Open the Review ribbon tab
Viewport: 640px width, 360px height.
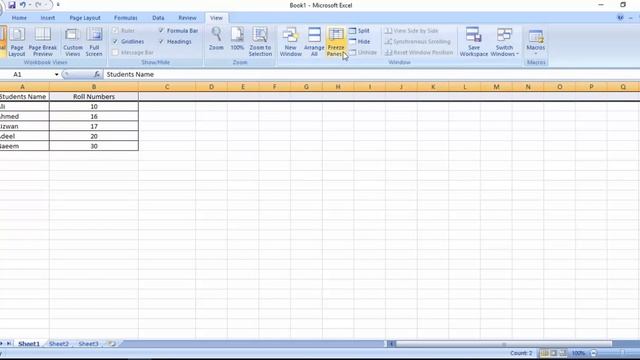click(x=187, y=18)
